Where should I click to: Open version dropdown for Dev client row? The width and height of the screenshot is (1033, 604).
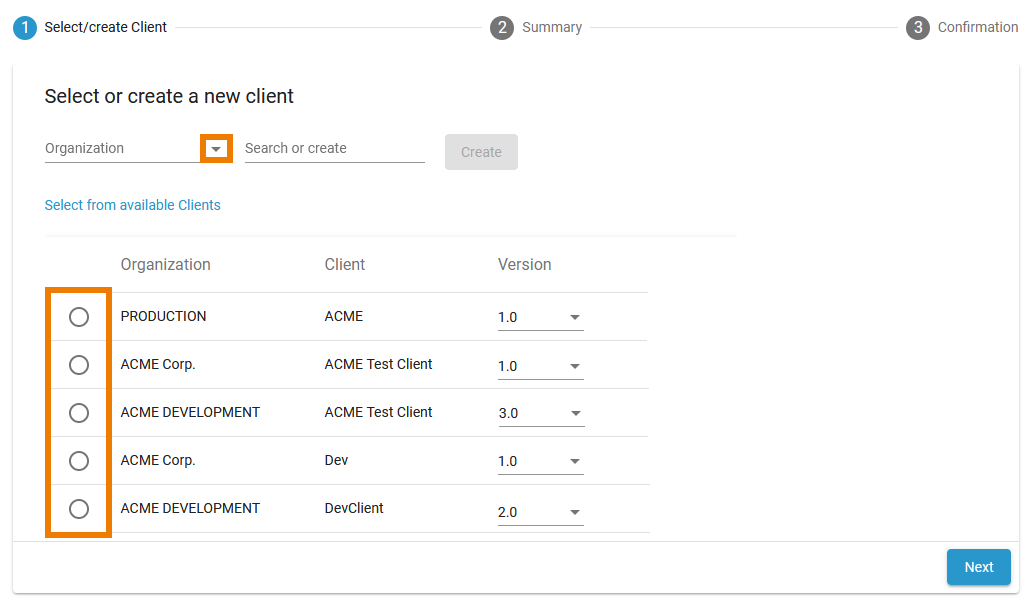click(575, 462)
